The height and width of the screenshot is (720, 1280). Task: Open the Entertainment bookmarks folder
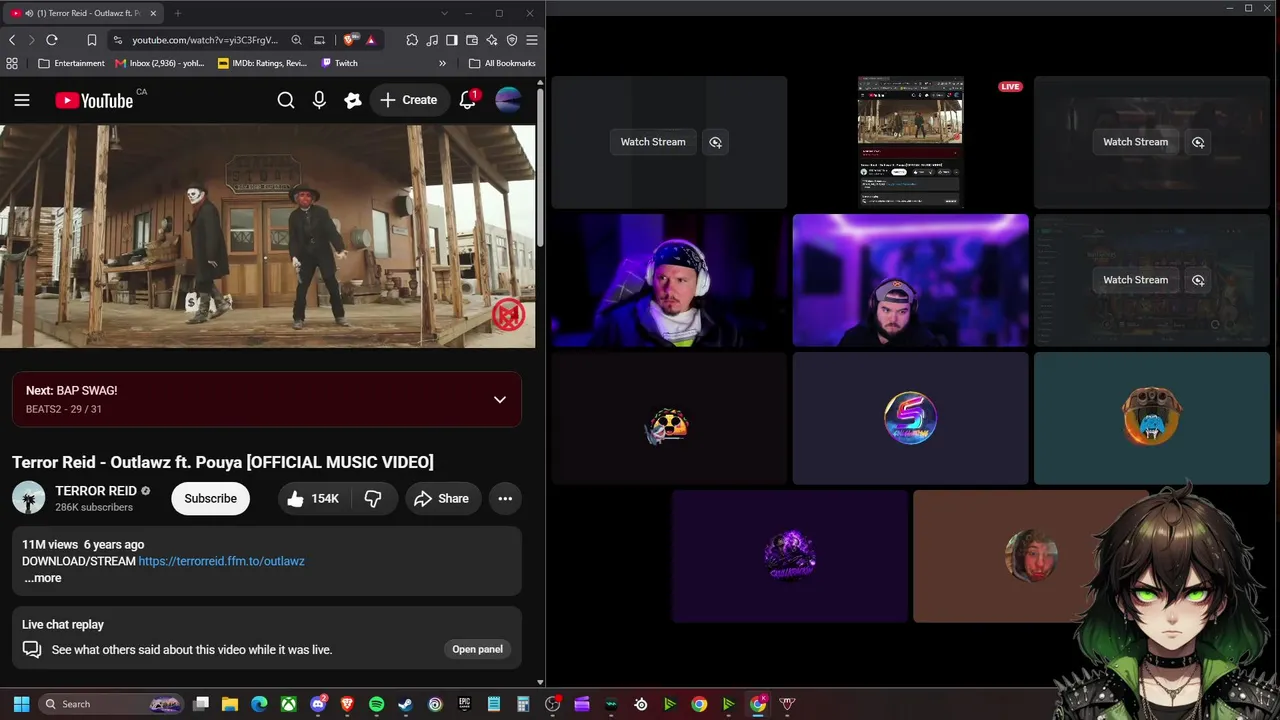pyautogui.click(x=71, y=63)
